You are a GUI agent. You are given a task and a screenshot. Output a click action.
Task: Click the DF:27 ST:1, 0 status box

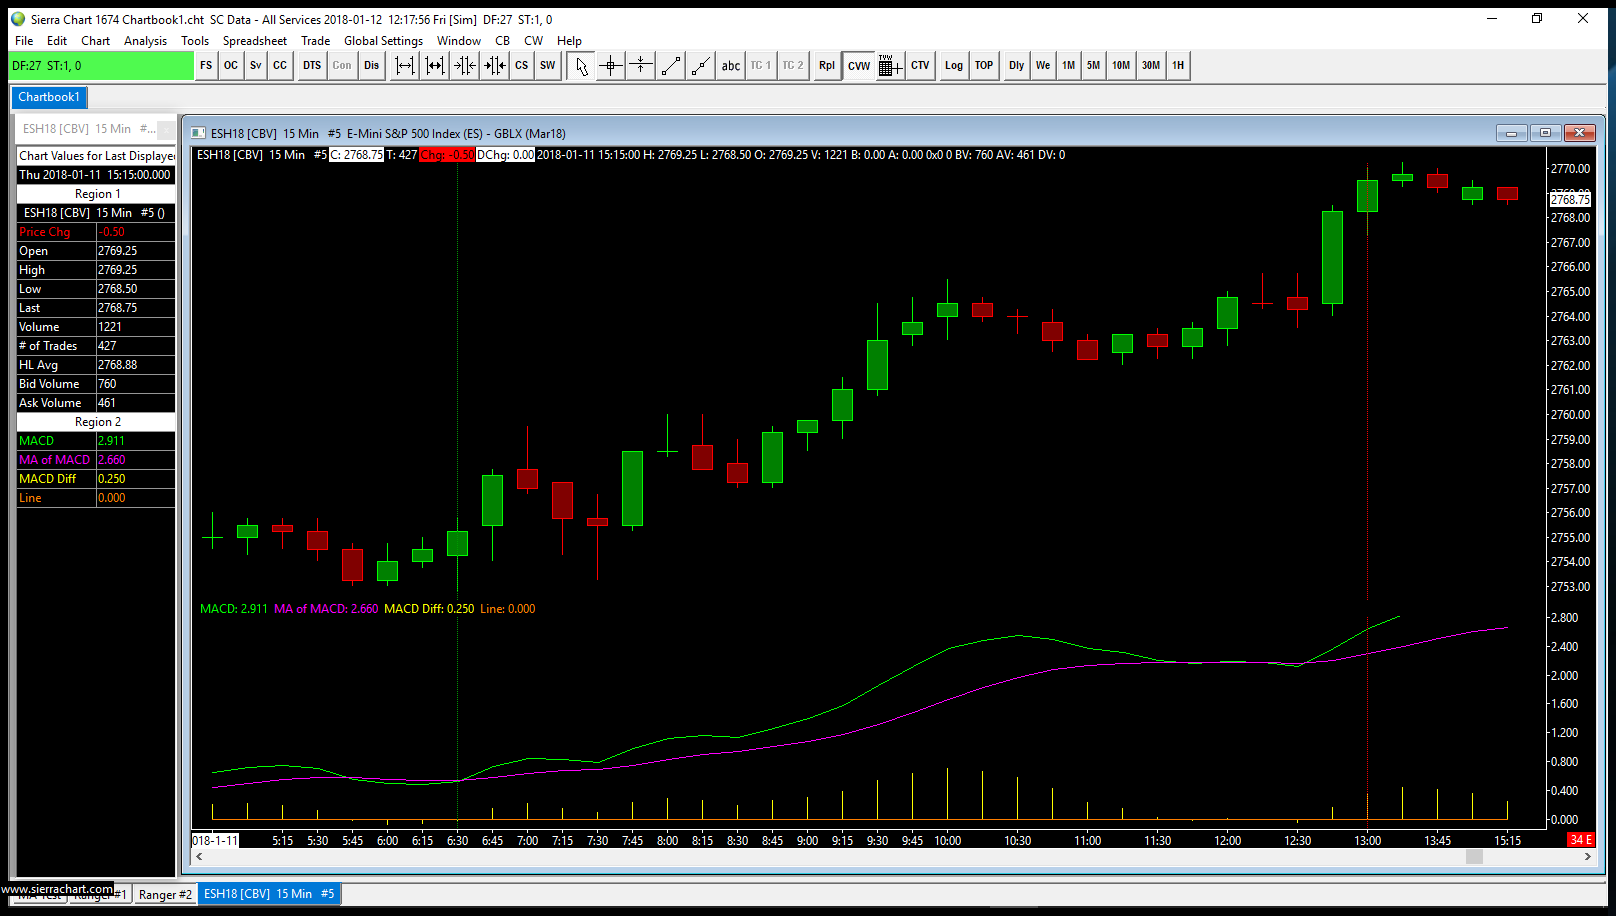[101, 66]
